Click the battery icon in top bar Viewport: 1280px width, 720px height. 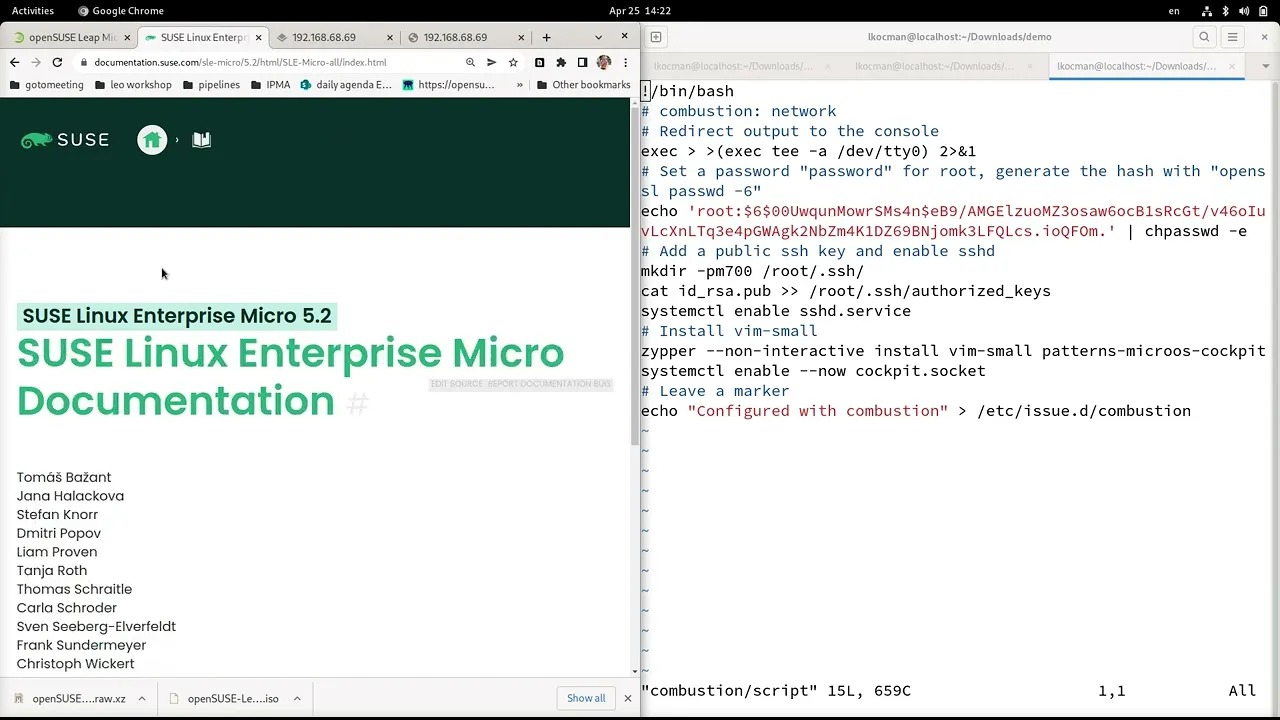pos(1262,11)
